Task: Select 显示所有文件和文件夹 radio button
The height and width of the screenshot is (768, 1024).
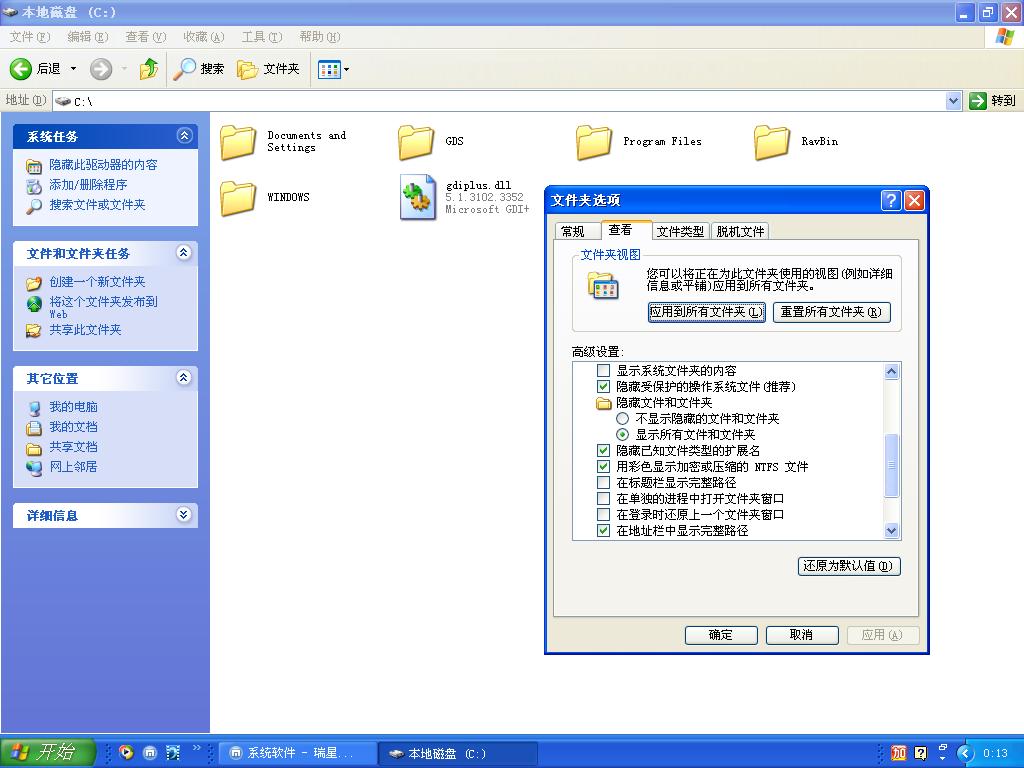Action: [622, 435]
